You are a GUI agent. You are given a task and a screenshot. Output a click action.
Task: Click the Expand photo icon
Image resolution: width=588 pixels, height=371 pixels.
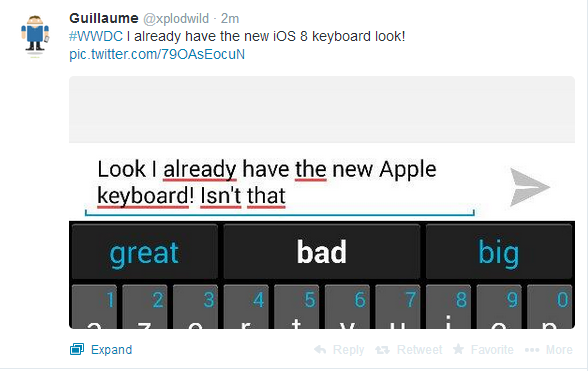(x=77, y=349)
